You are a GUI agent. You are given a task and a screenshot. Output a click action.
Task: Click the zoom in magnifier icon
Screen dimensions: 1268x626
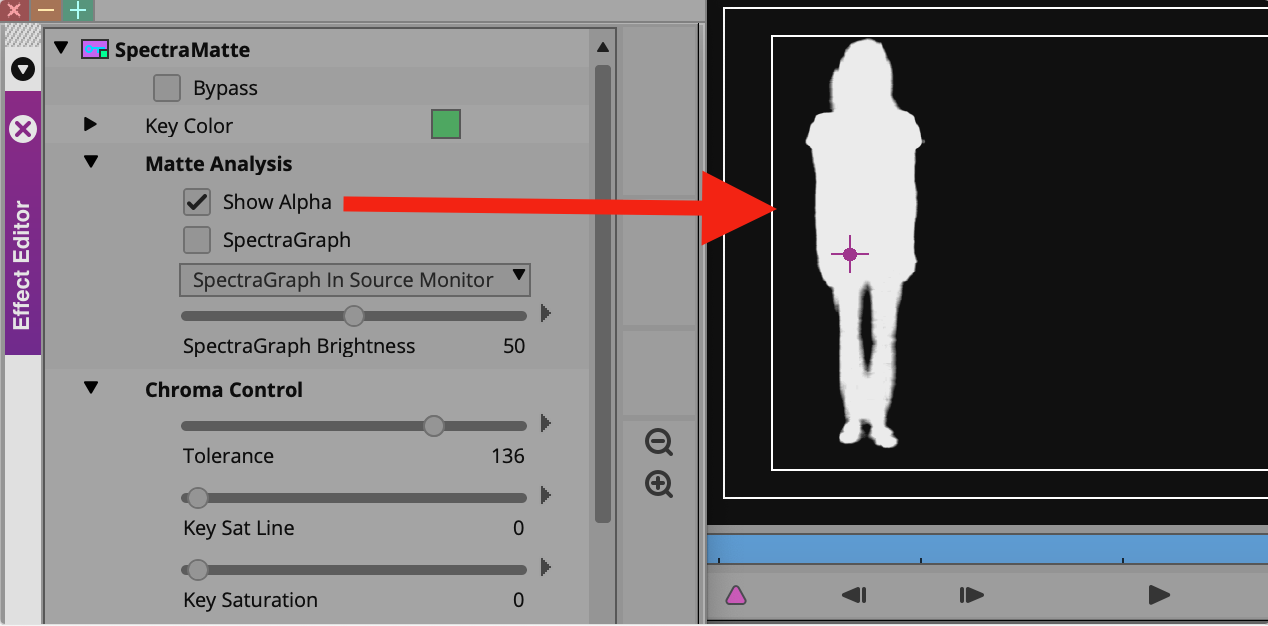pos(659,485)
